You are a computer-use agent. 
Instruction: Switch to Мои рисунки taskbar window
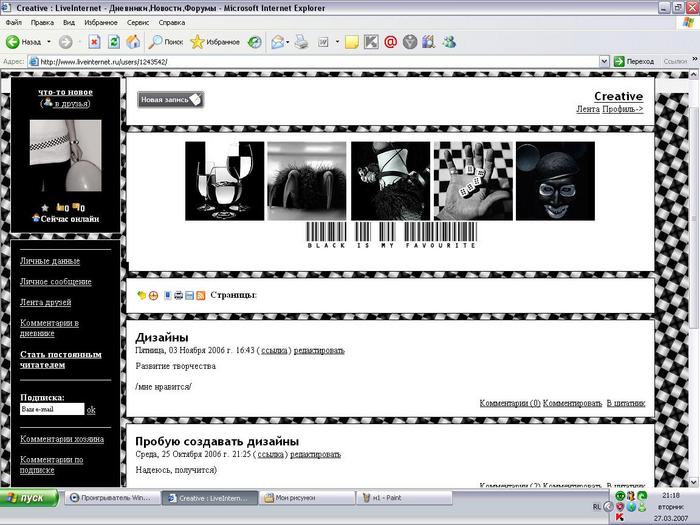coord(307,497)
